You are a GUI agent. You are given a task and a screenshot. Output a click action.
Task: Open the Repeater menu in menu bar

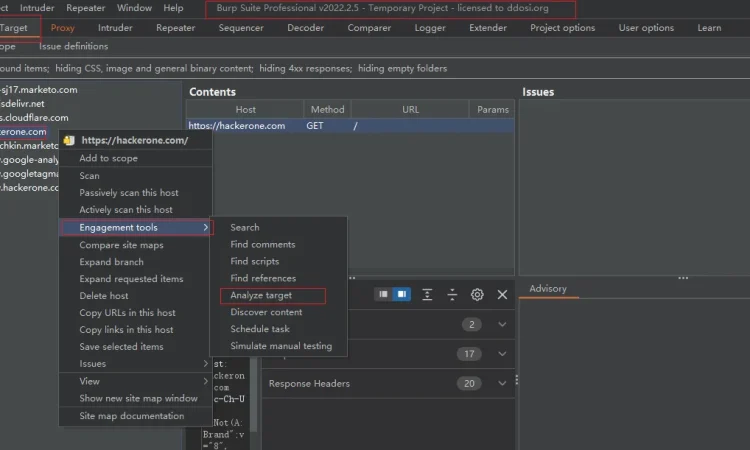pos(86,8)
